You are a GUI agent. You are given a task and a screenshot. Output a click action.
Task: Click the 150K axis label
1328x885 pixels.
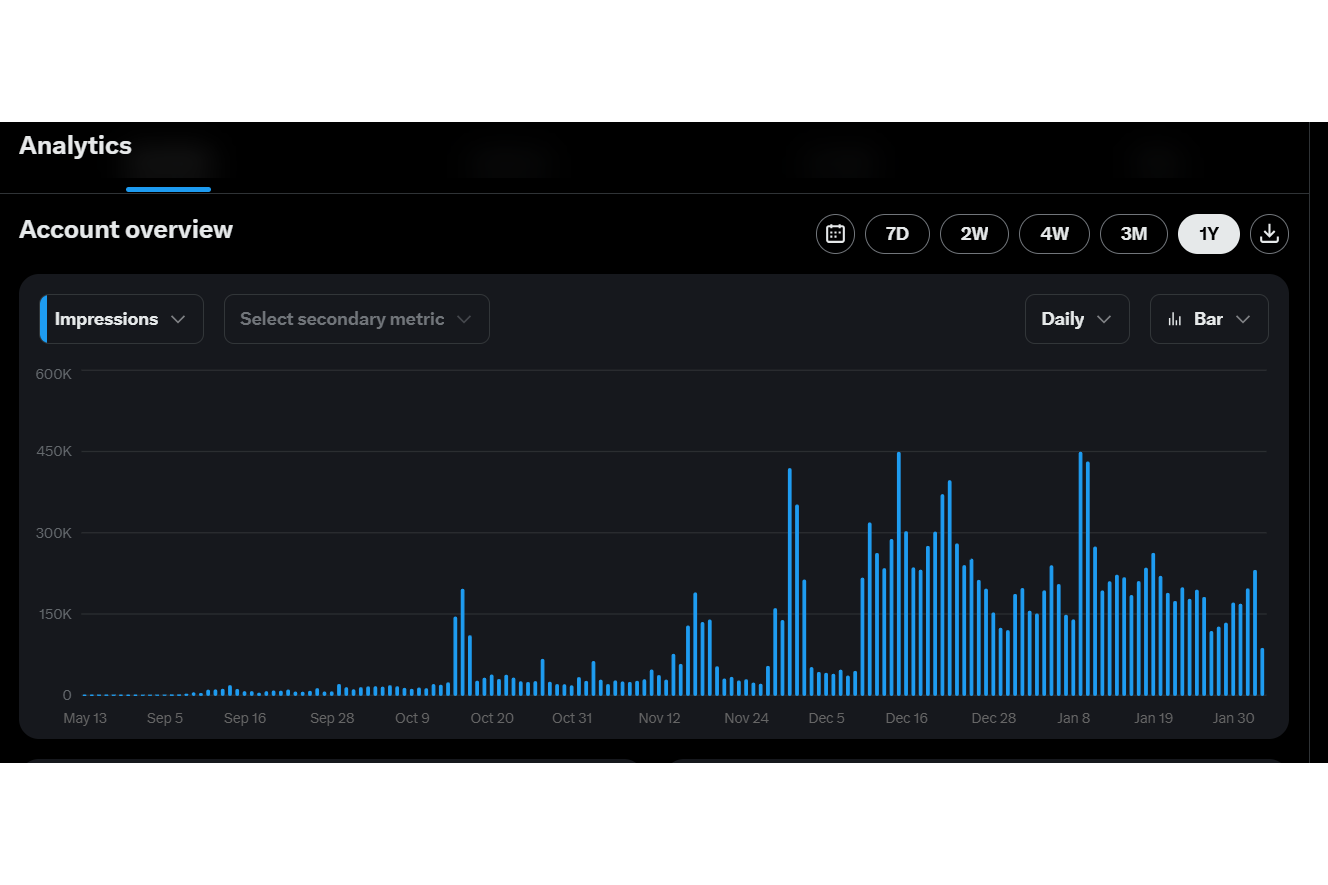(53, 614)
